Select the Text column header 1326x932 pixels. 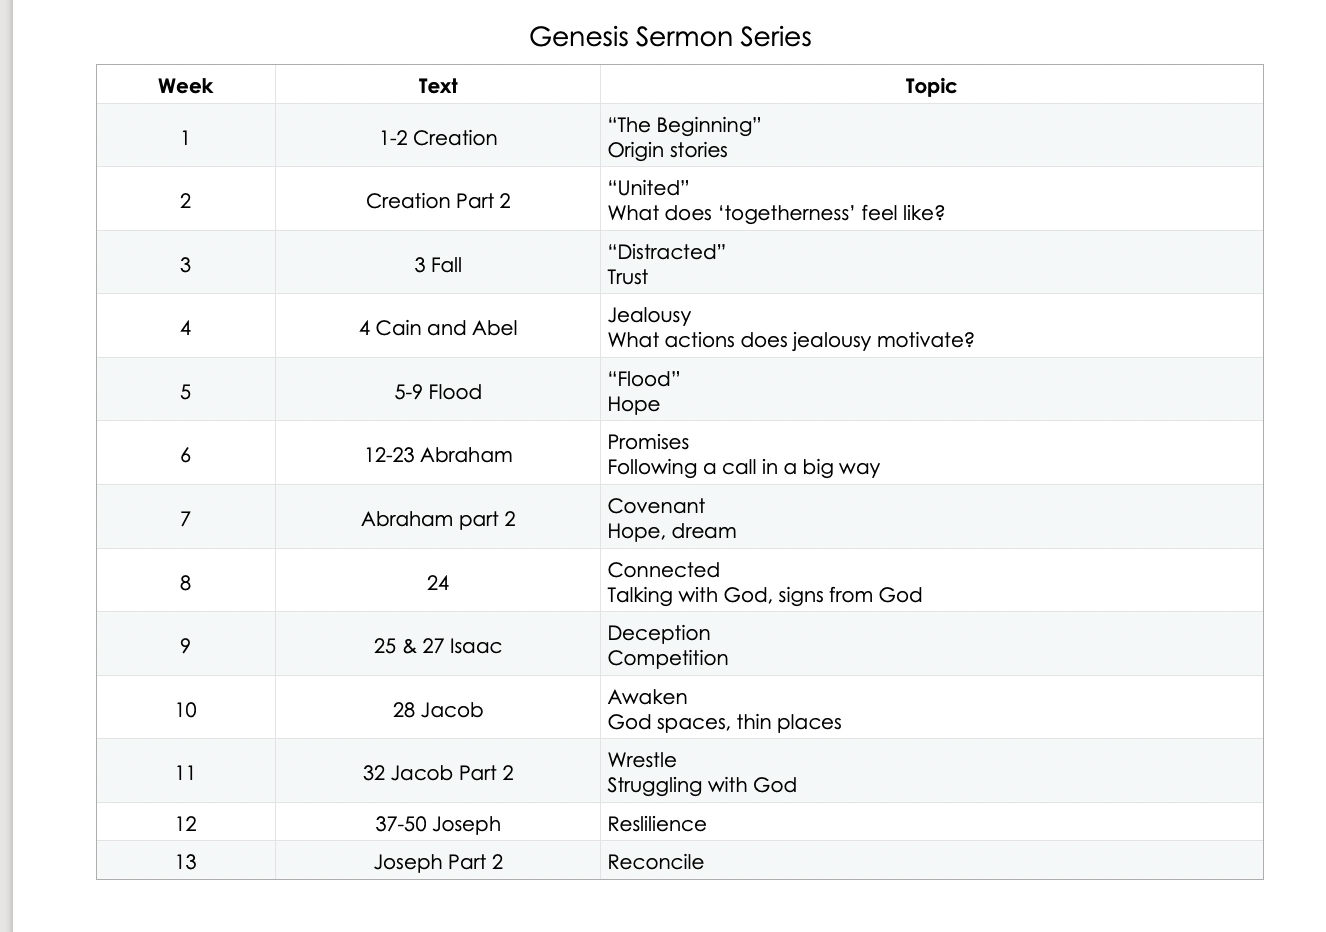pyautogui.click(x=438, y=86)
